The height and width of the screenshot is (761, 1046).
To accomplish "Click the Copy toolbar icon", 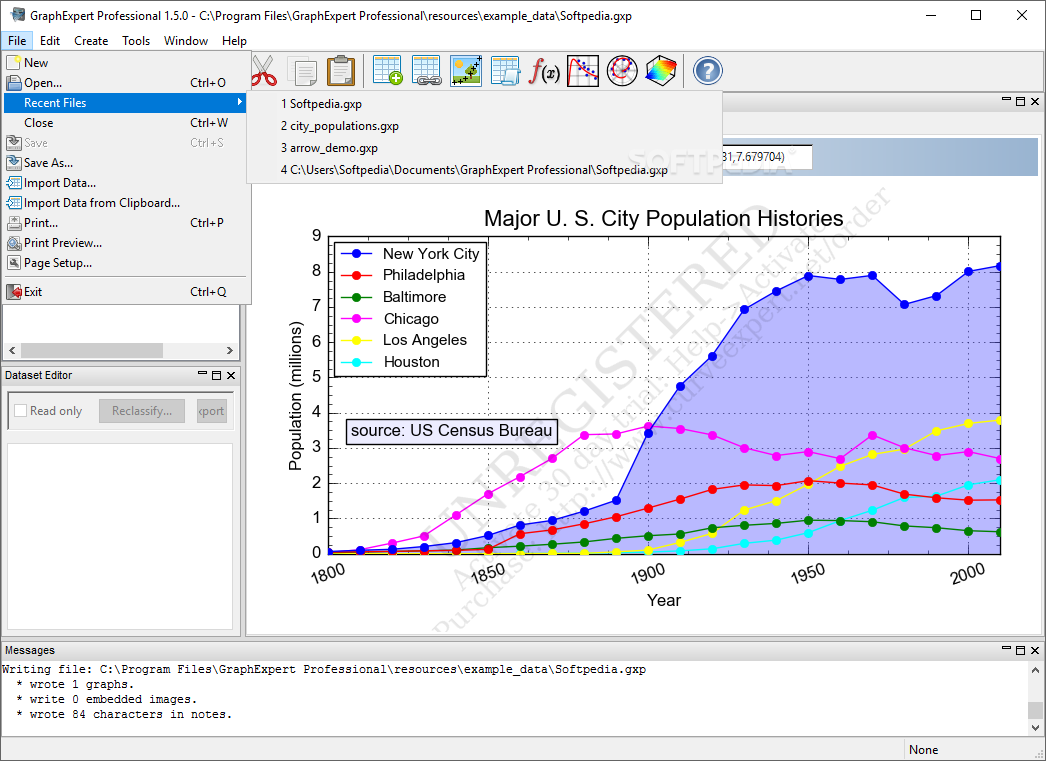I will [302, 71].
